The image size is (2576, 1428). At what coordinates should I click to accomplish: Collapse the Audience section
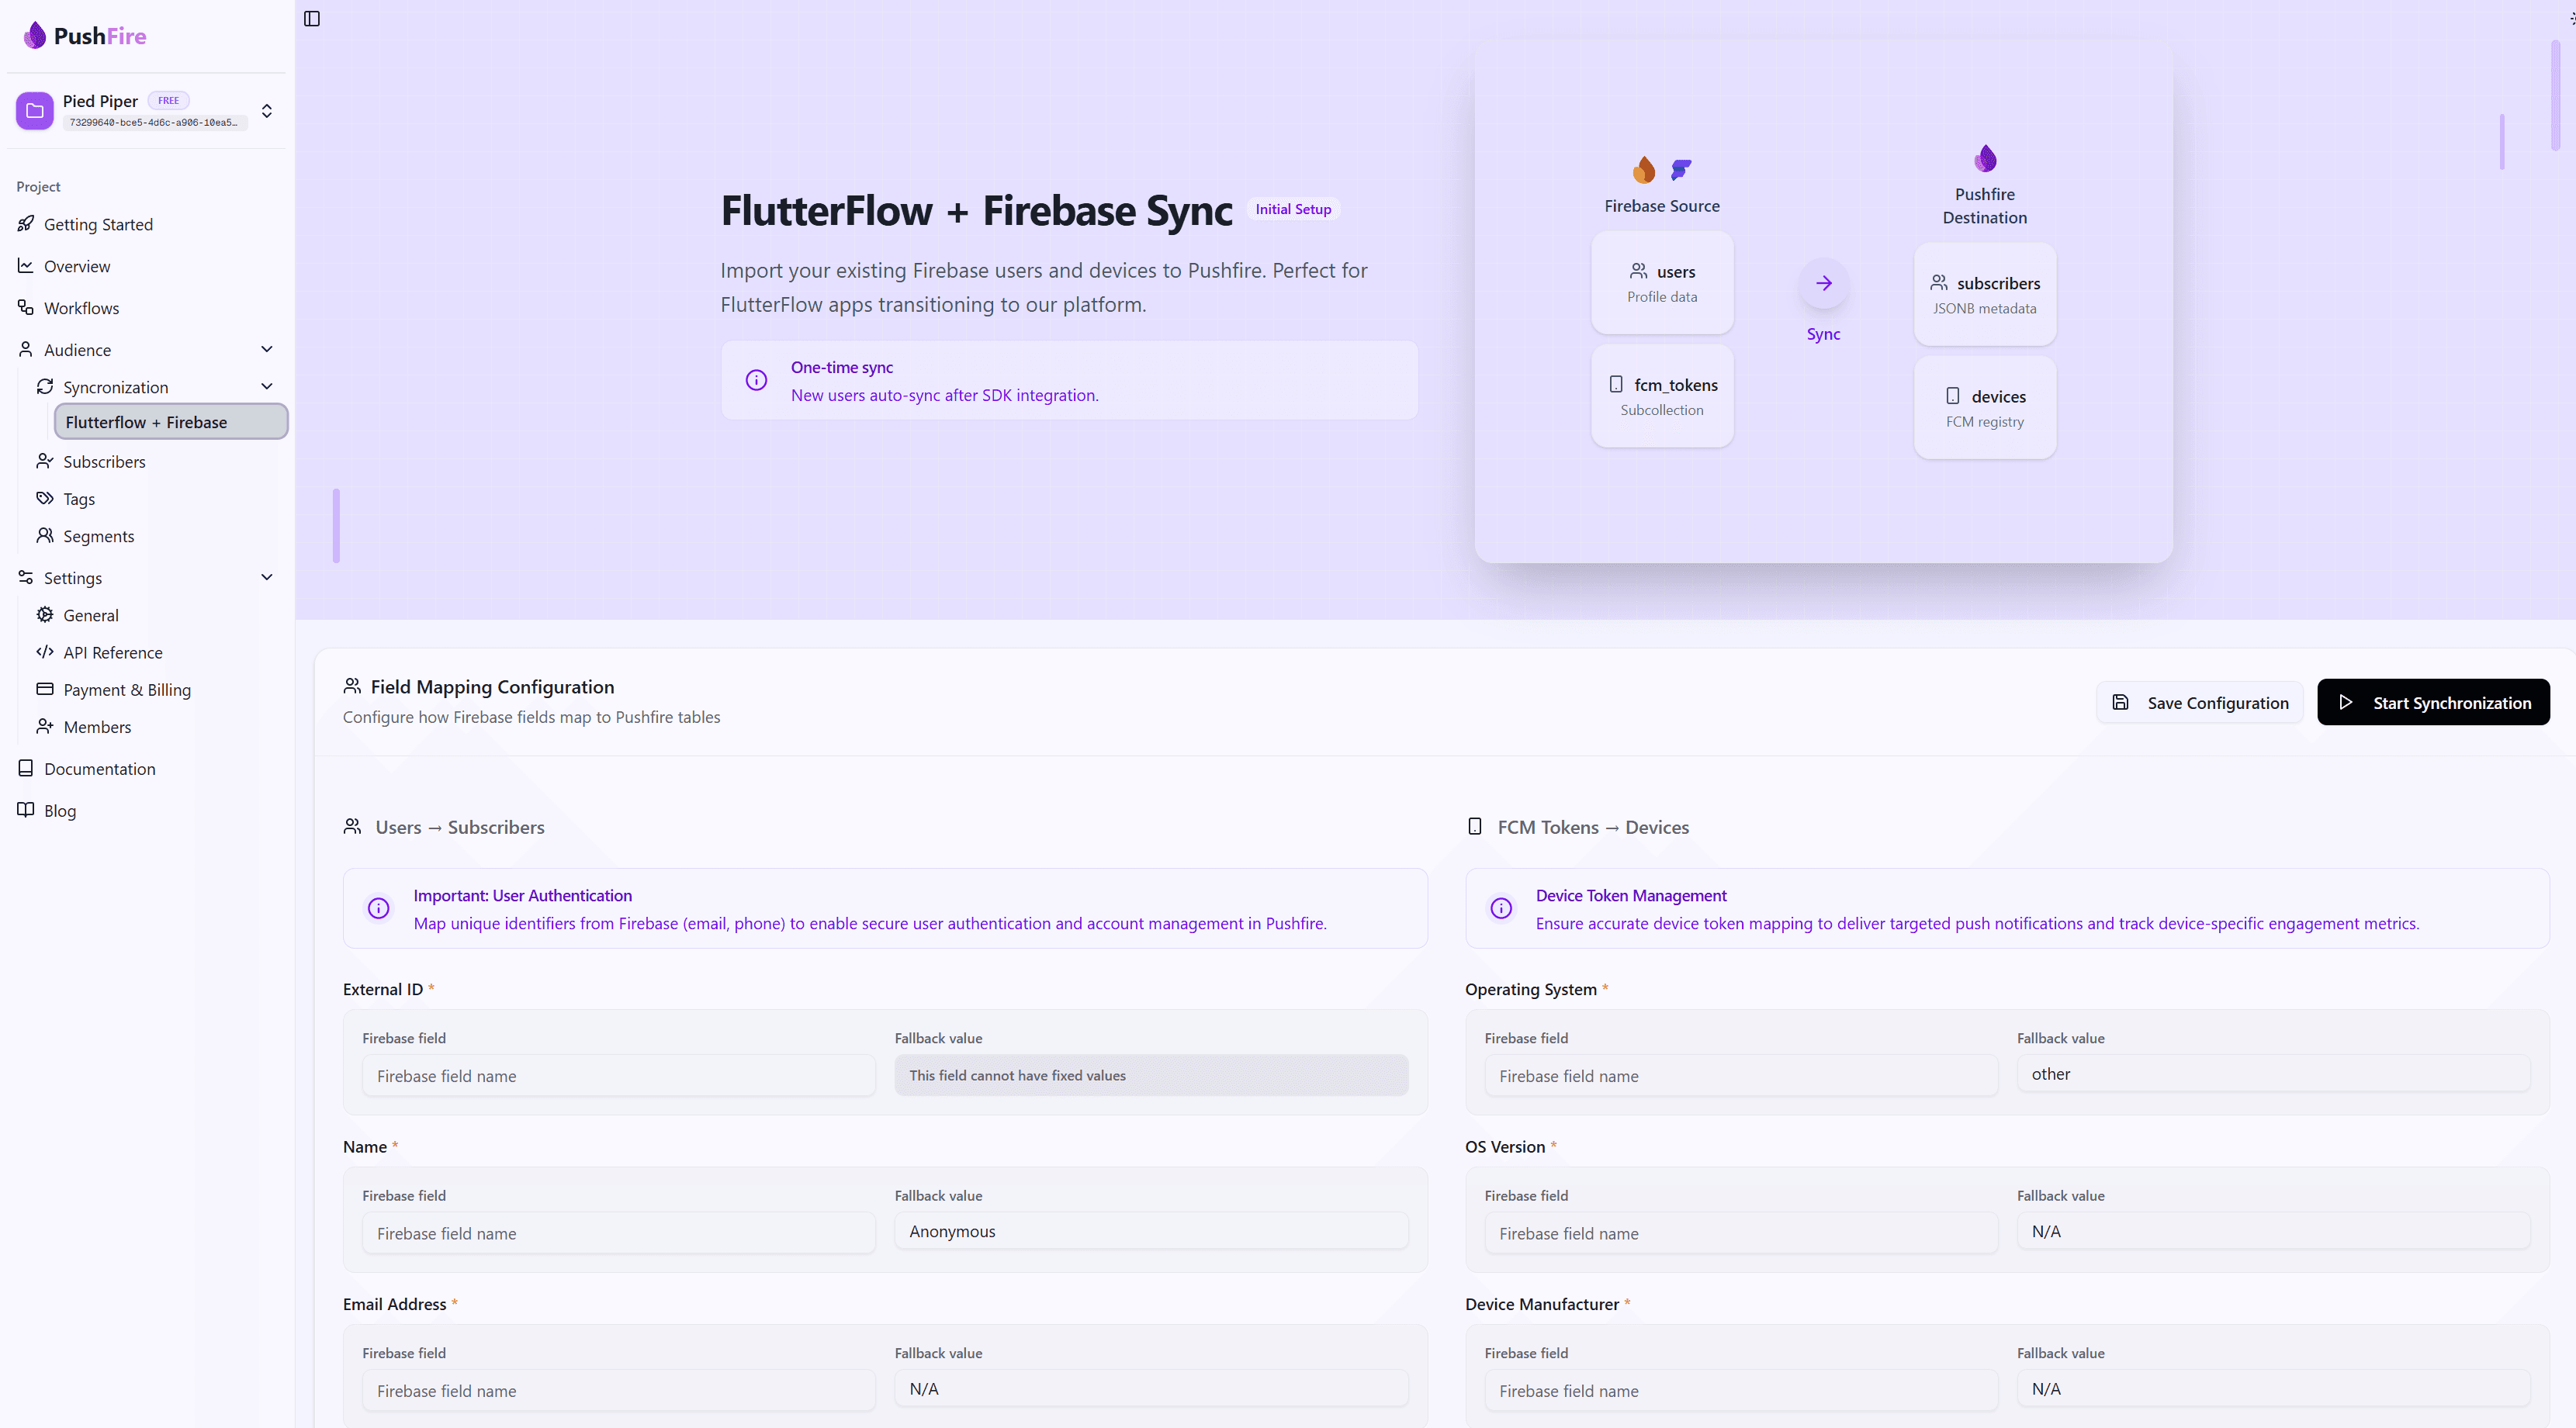[267, 349]
